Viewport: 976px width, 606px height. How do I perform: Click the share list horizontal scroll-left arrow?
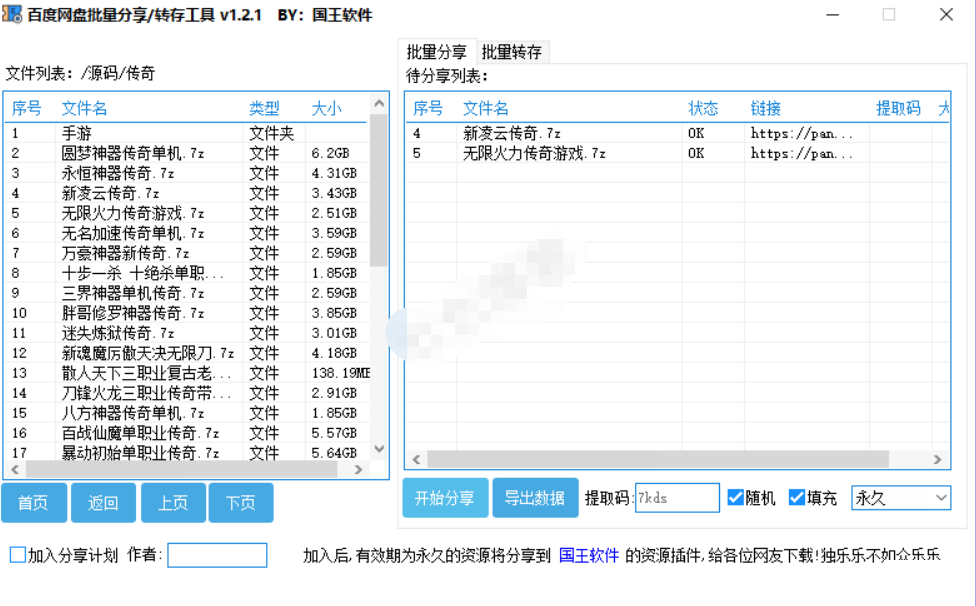click(417, 460)
